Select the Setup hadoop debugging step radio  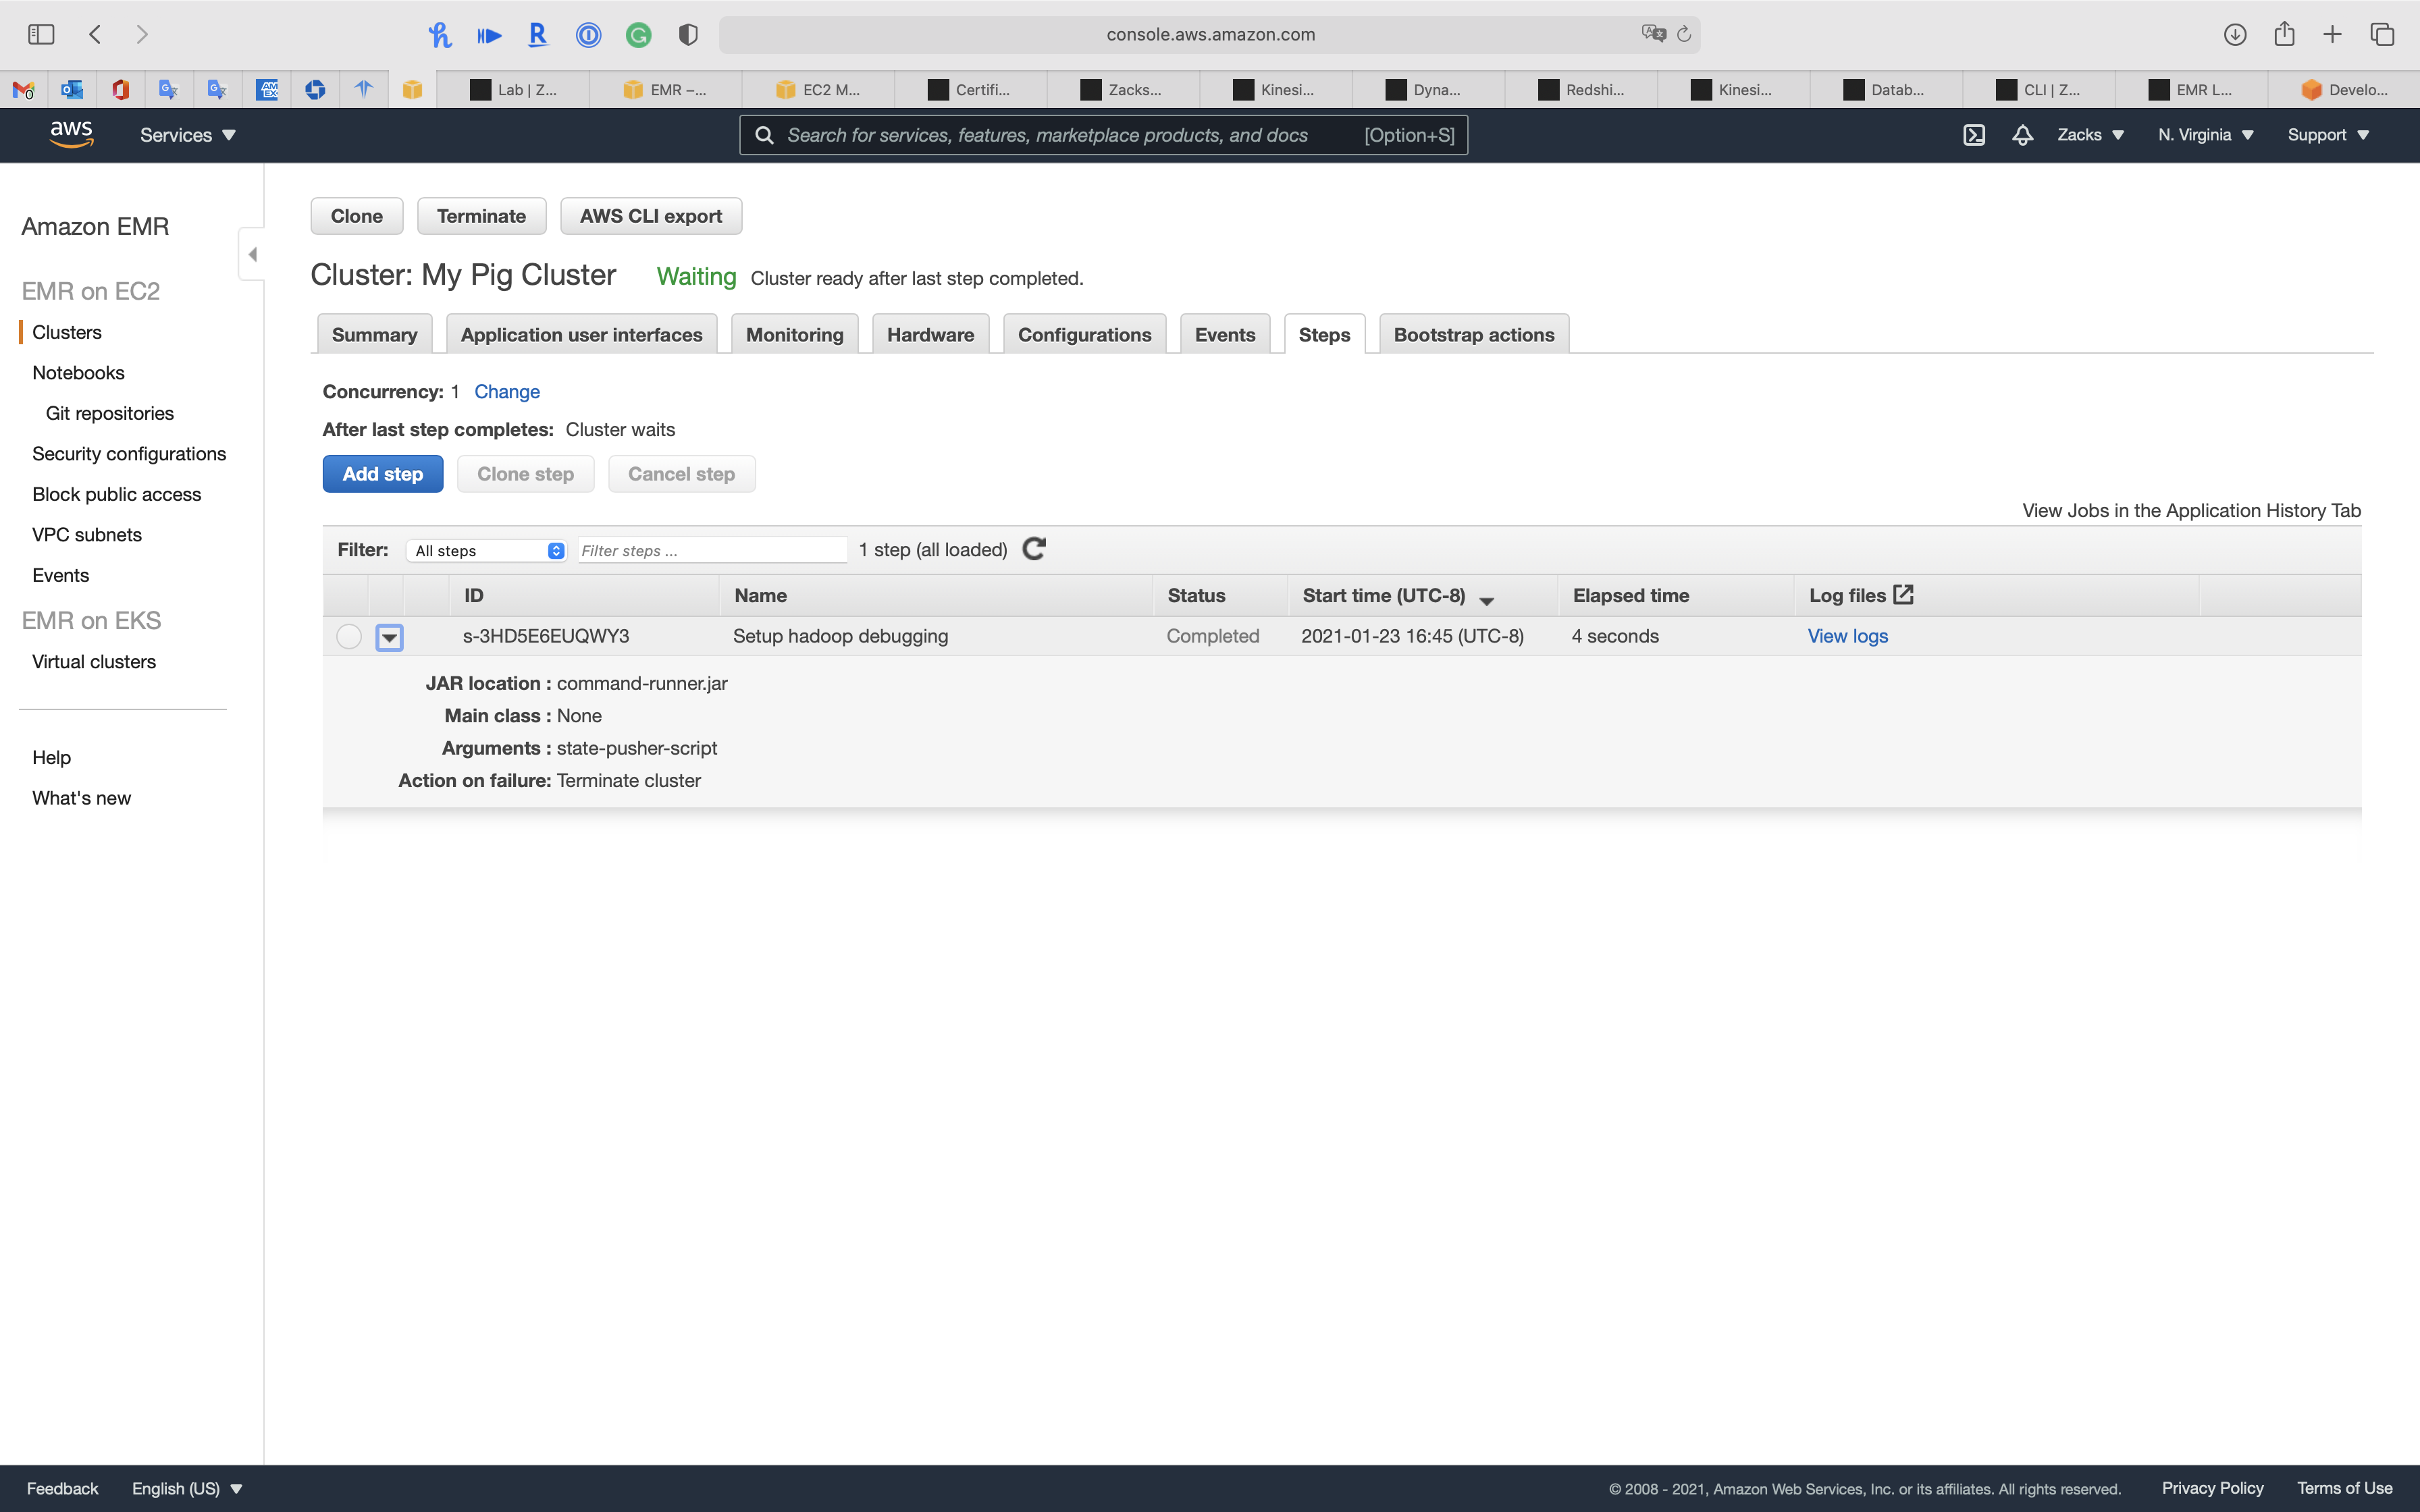[348, 636]
